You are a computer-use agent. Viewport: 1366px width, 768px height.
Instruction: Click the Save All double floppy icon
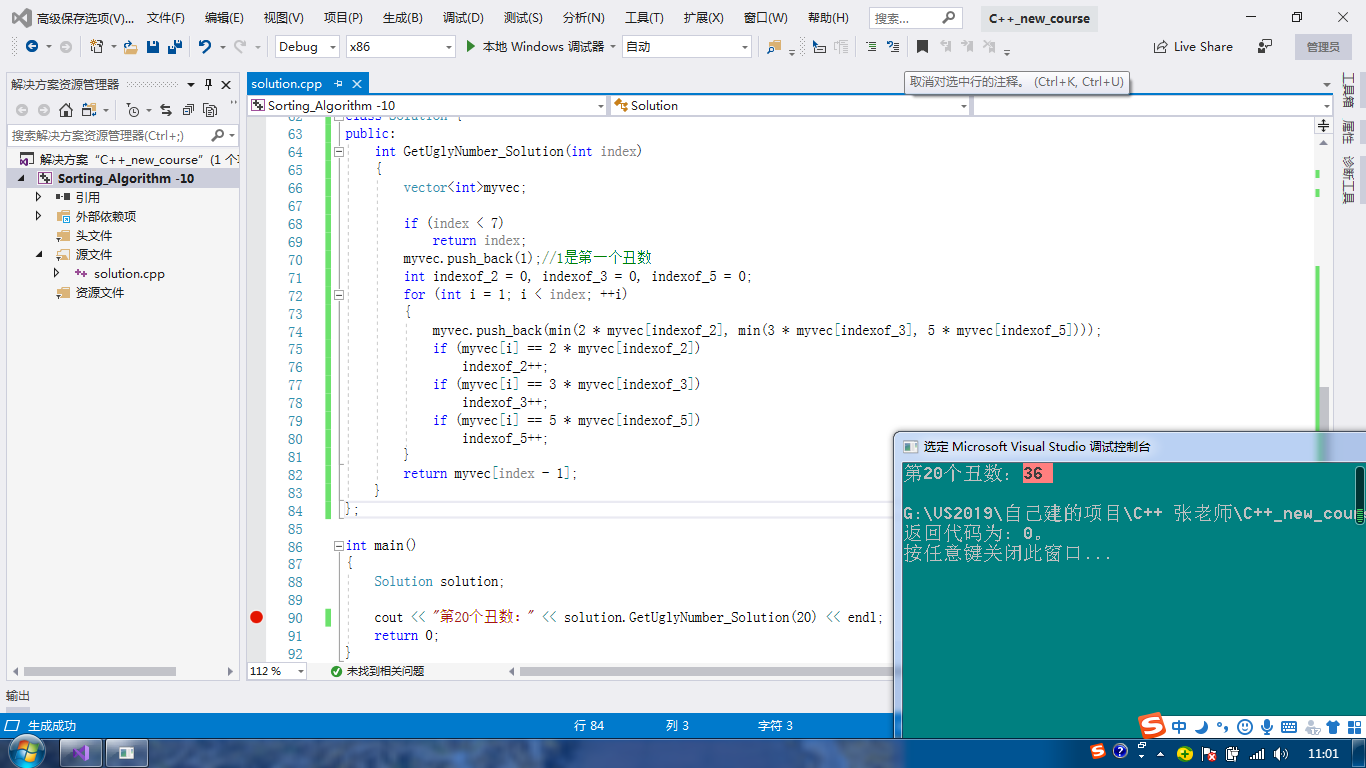175,47
